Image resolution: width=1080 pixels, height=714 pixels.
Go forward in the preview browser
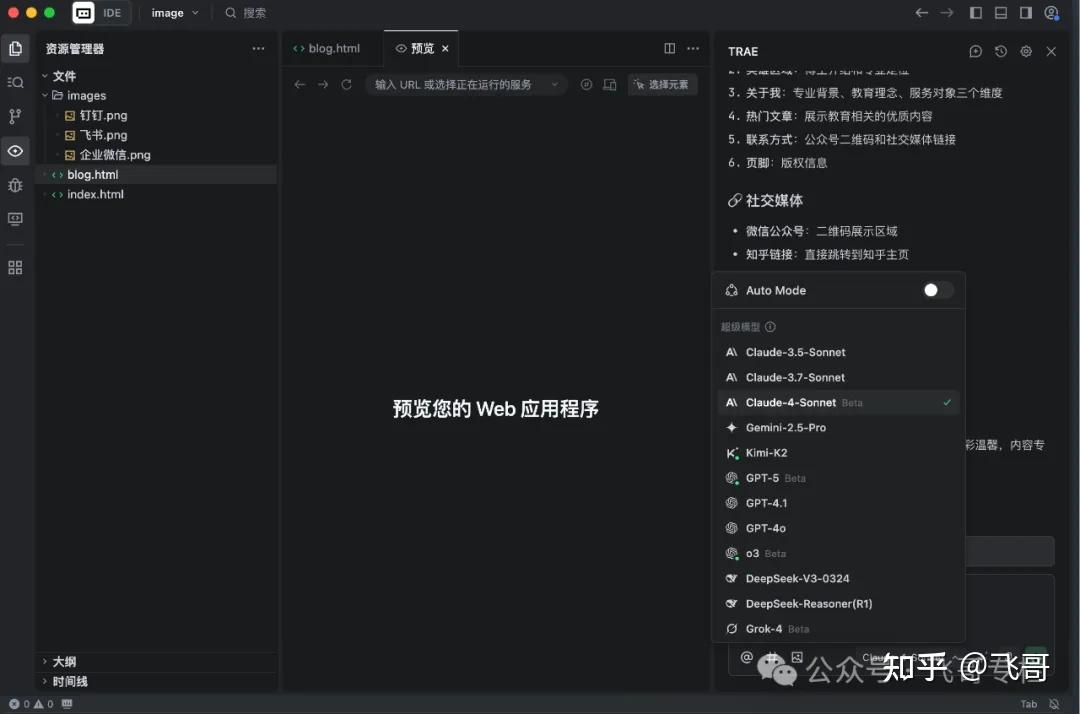point(323,85)
